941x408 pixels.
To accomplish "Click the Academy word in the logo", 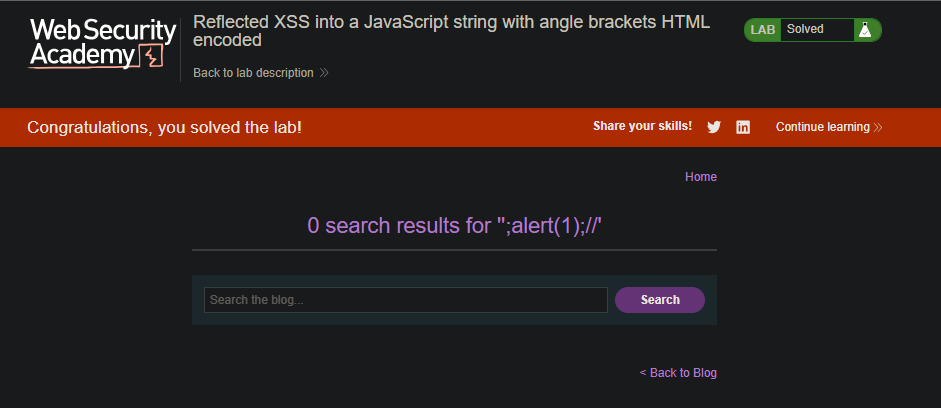I will (83, 56).
